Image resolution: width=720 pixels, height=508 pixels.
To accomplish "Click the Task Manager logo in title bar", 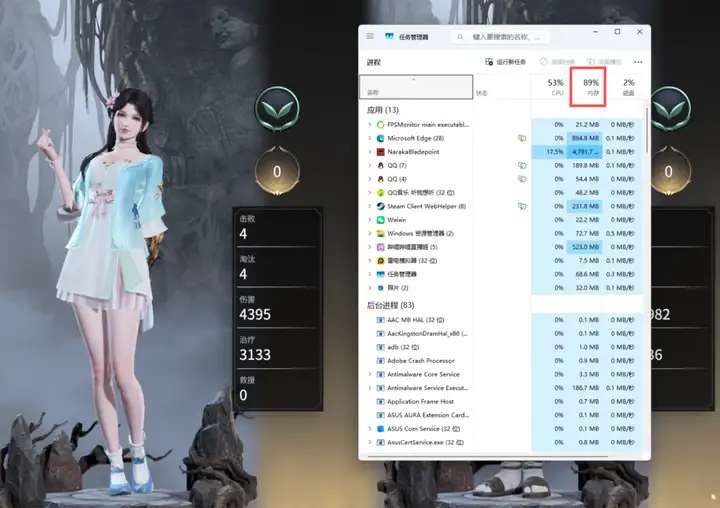I will [x=389, y=36].
